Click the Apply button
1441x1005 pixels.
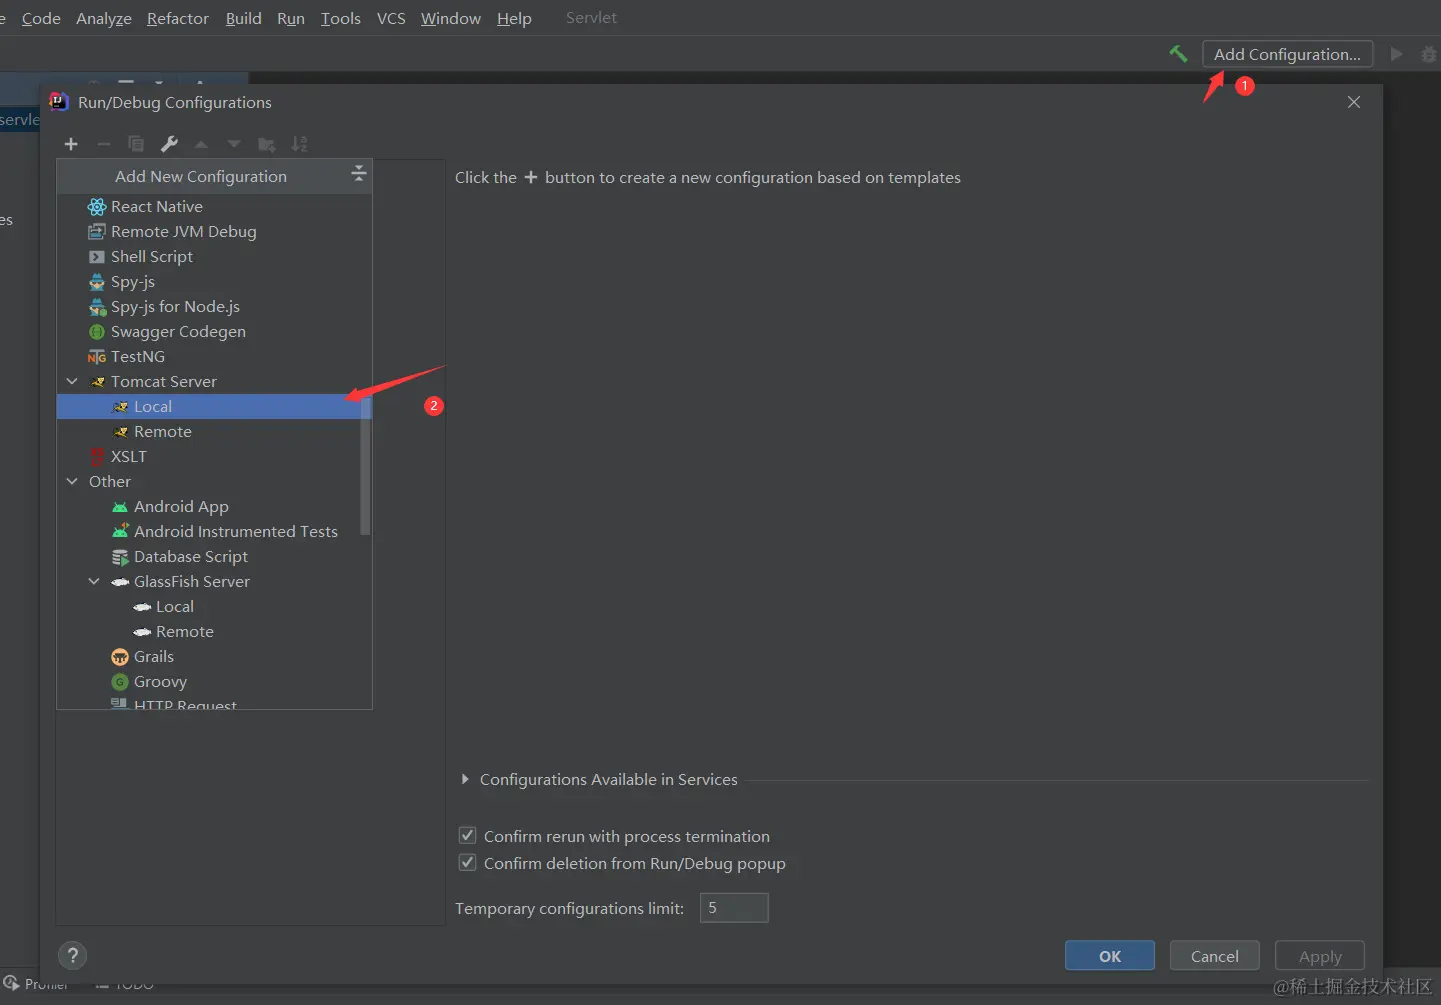point(1320,956)
